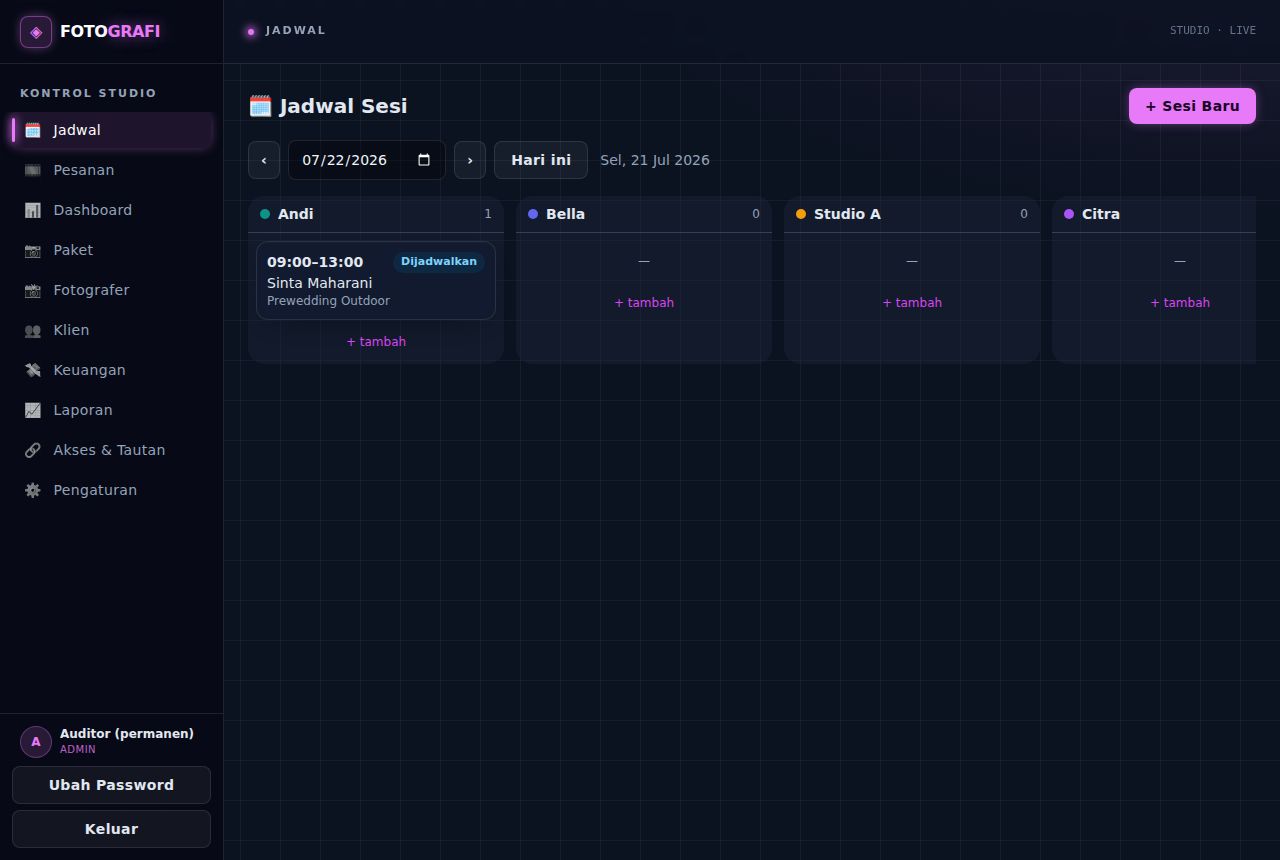
Task: Click the Auditor avatar circle
Action: [x=36, y=742]
